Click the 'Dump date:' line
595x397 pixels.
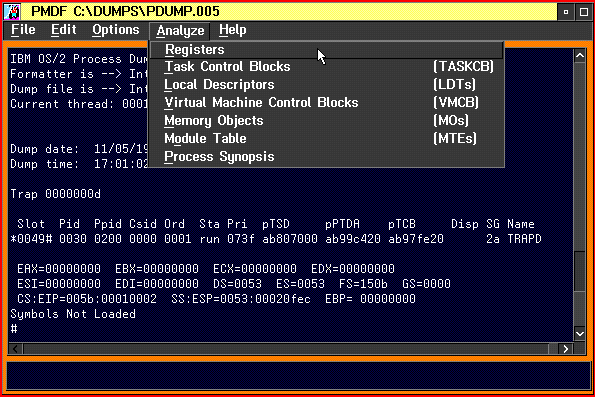point(79,149)
